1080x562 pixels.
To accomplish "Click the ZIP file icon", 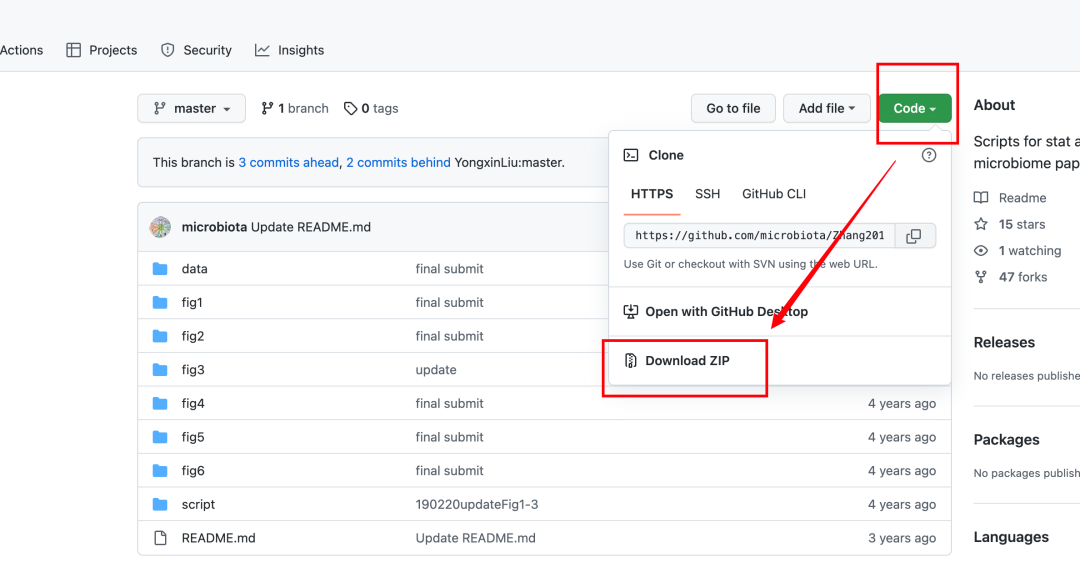I will point(630,361).
